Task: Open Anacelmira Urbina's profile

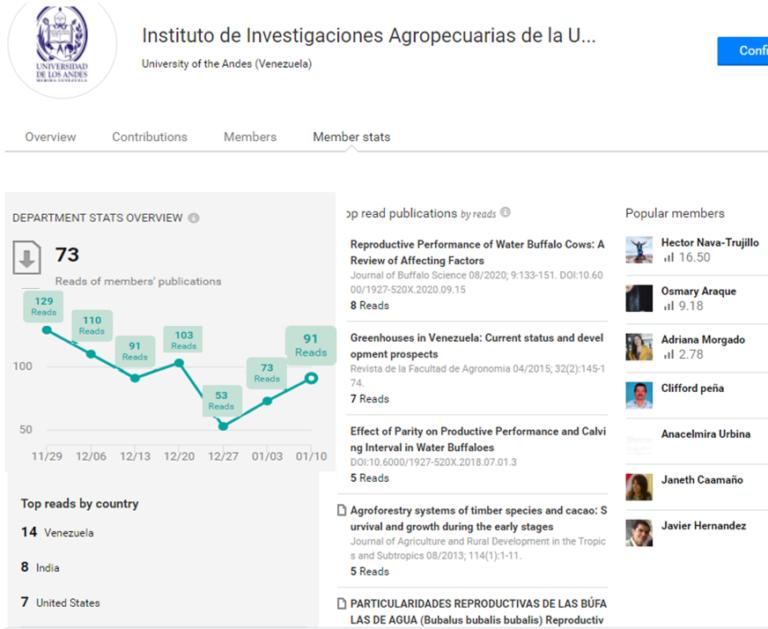Action: tap(706, 434)
